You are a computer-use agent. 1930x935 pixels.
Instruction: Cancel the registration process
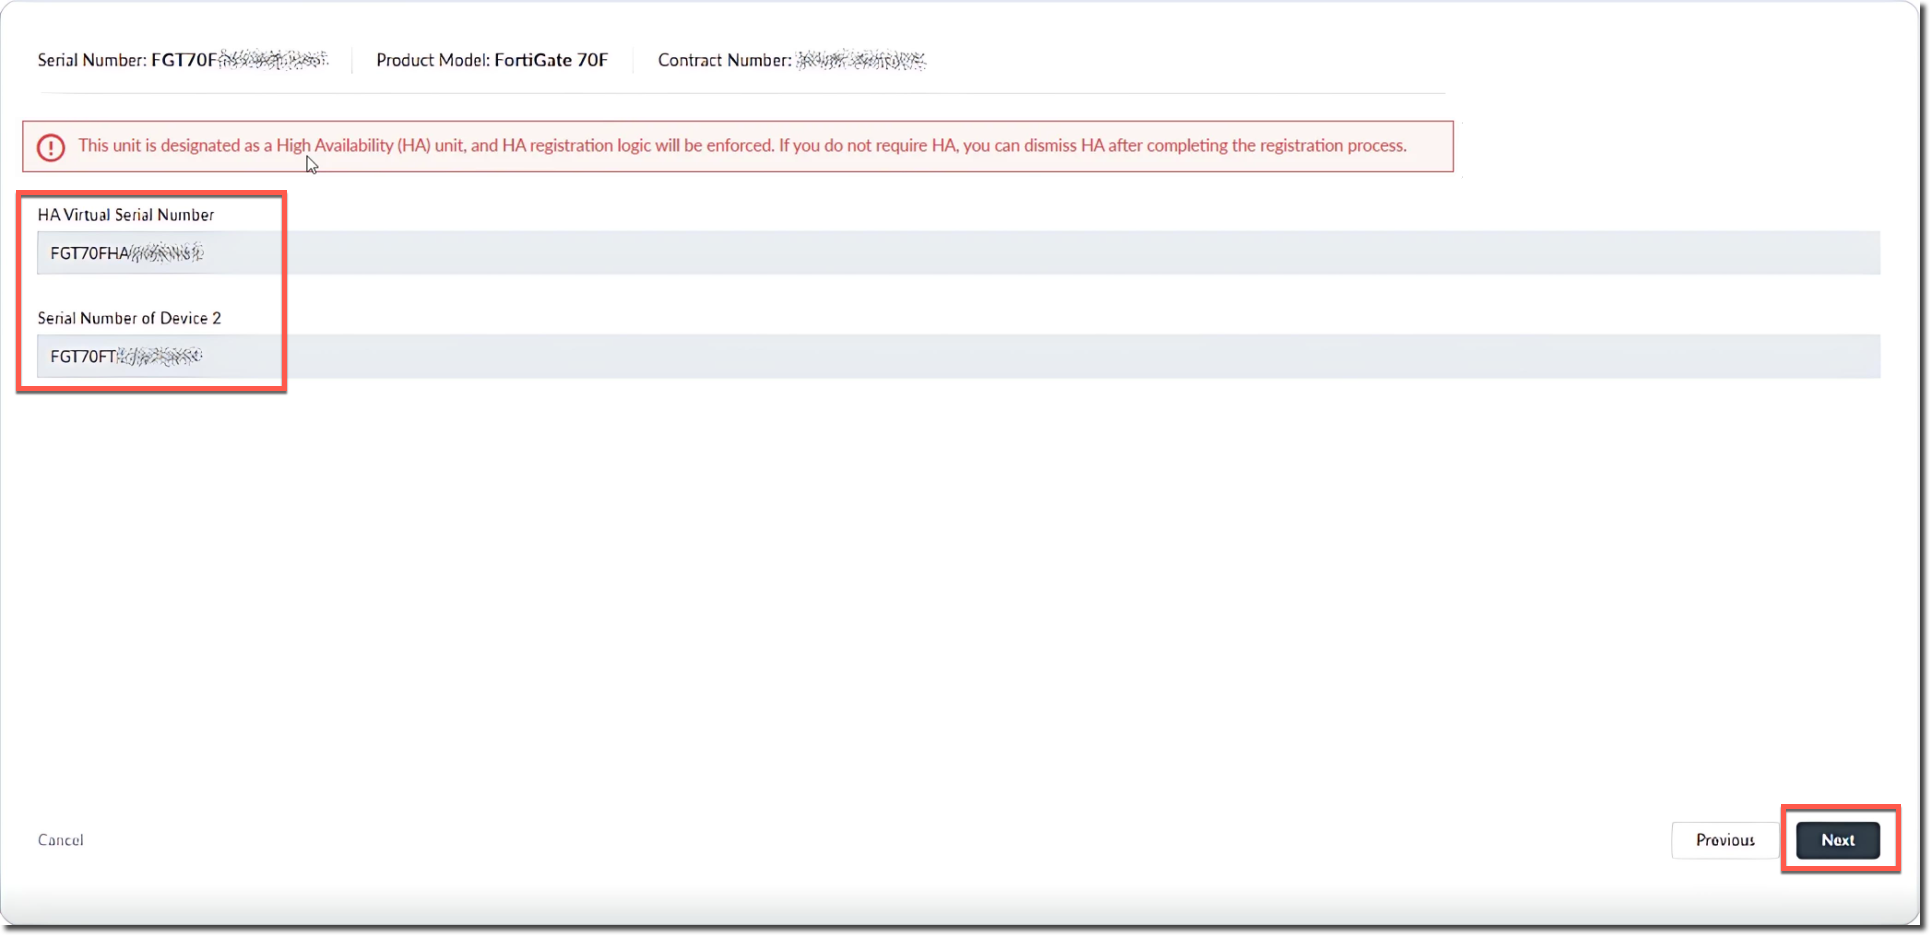(x=61, y=840)
